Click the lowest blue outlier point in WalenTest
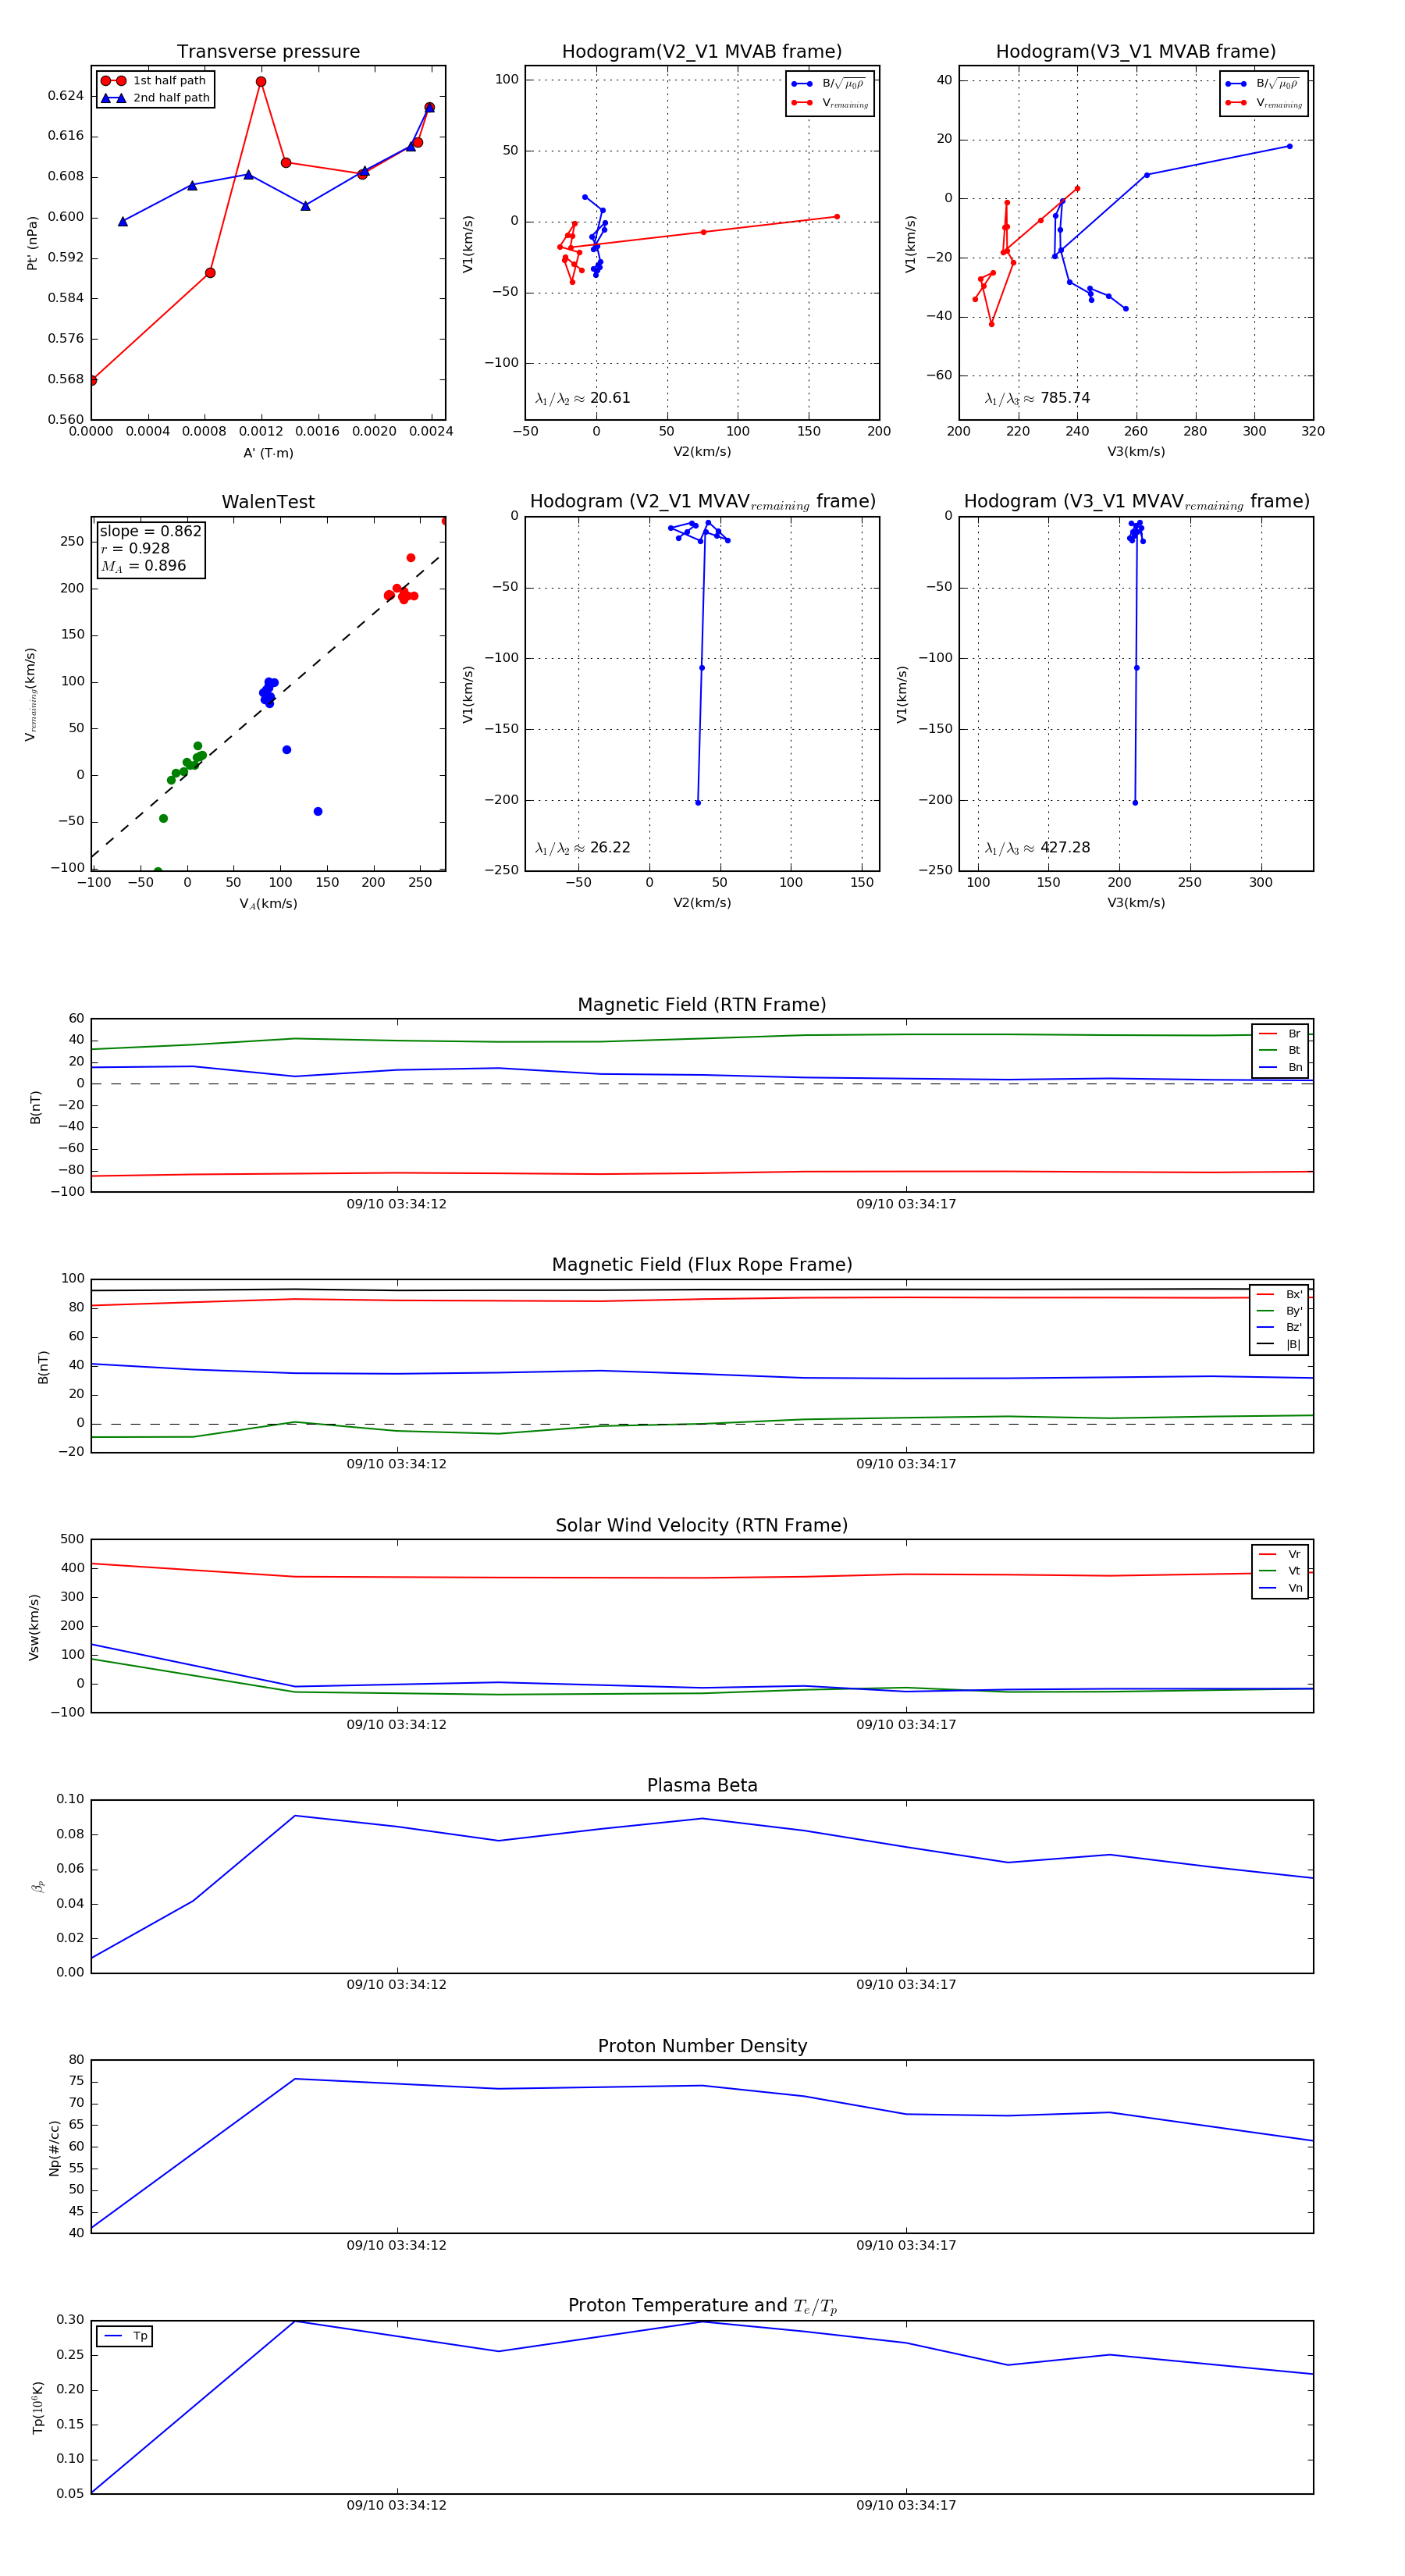This screenshot has width=1405, height=2576. [x=318, y=812]
